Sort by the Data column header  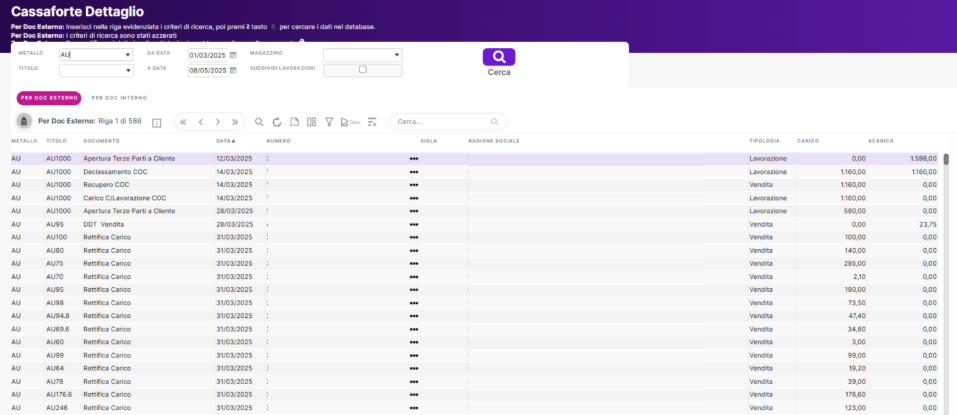click(x=225, y=141)
